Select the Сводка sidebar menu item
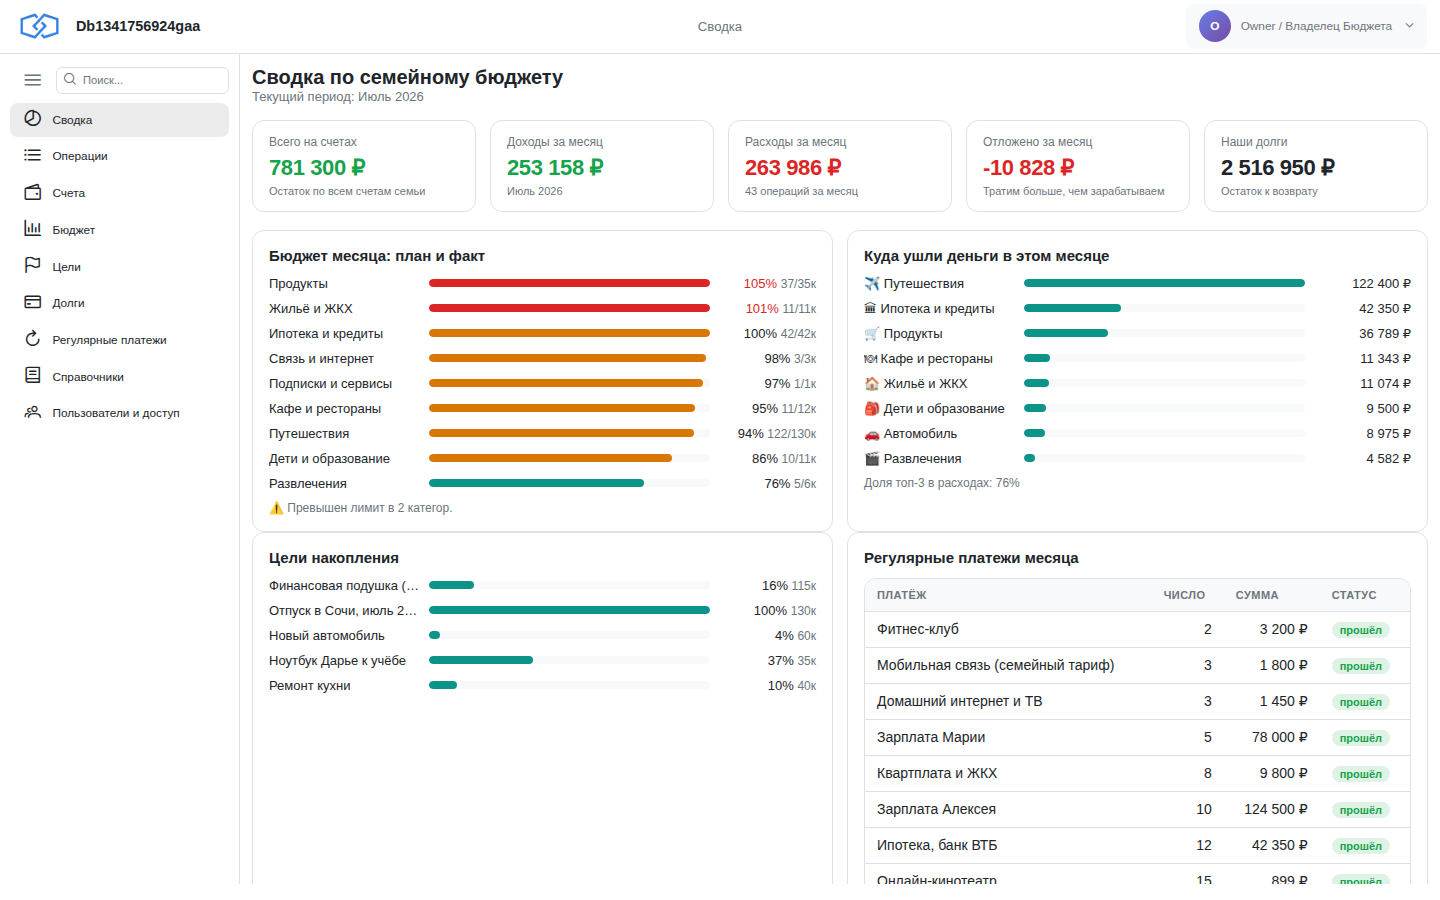Viewport: 1440px width, 900px height. point(119,119)
